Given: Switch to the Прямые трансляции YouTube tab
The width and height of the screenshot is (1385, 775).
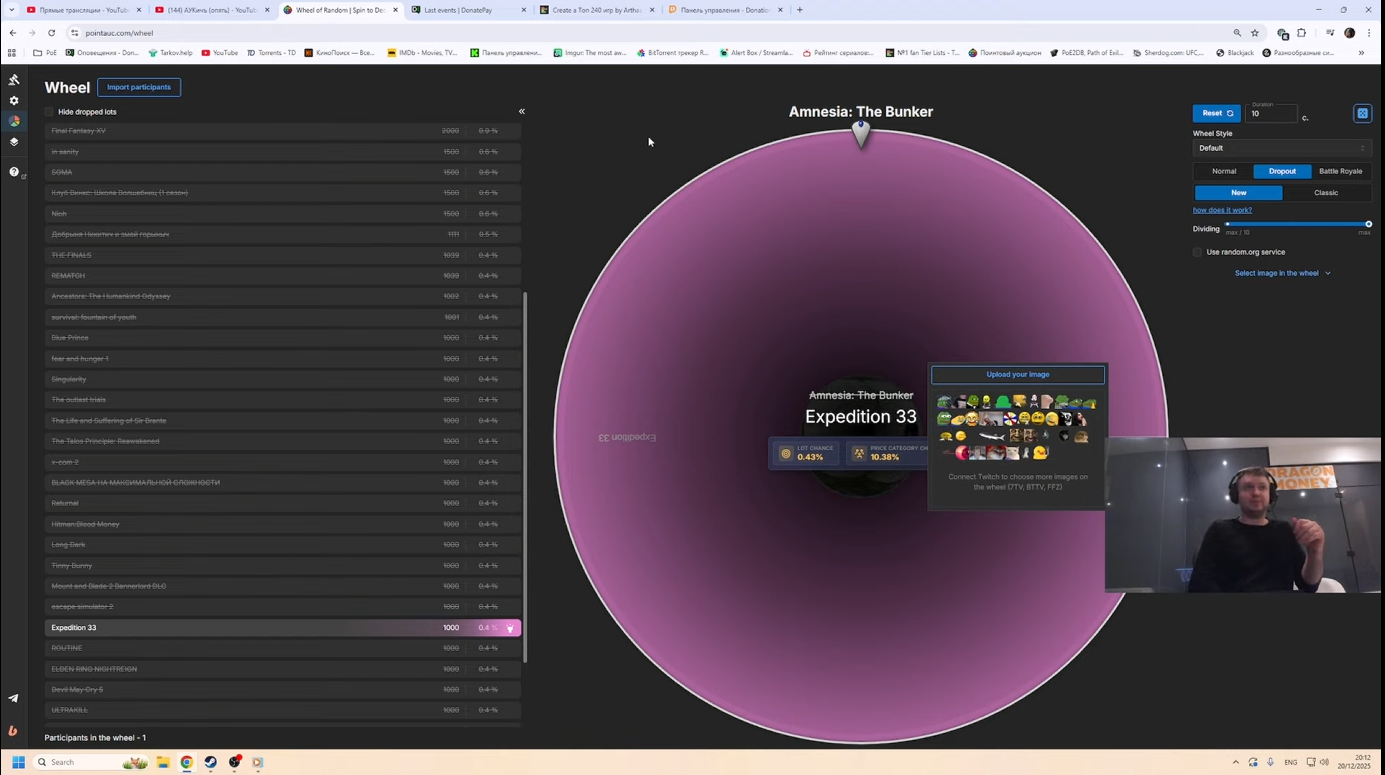Looking at the screenshot, I should (83, 10).
